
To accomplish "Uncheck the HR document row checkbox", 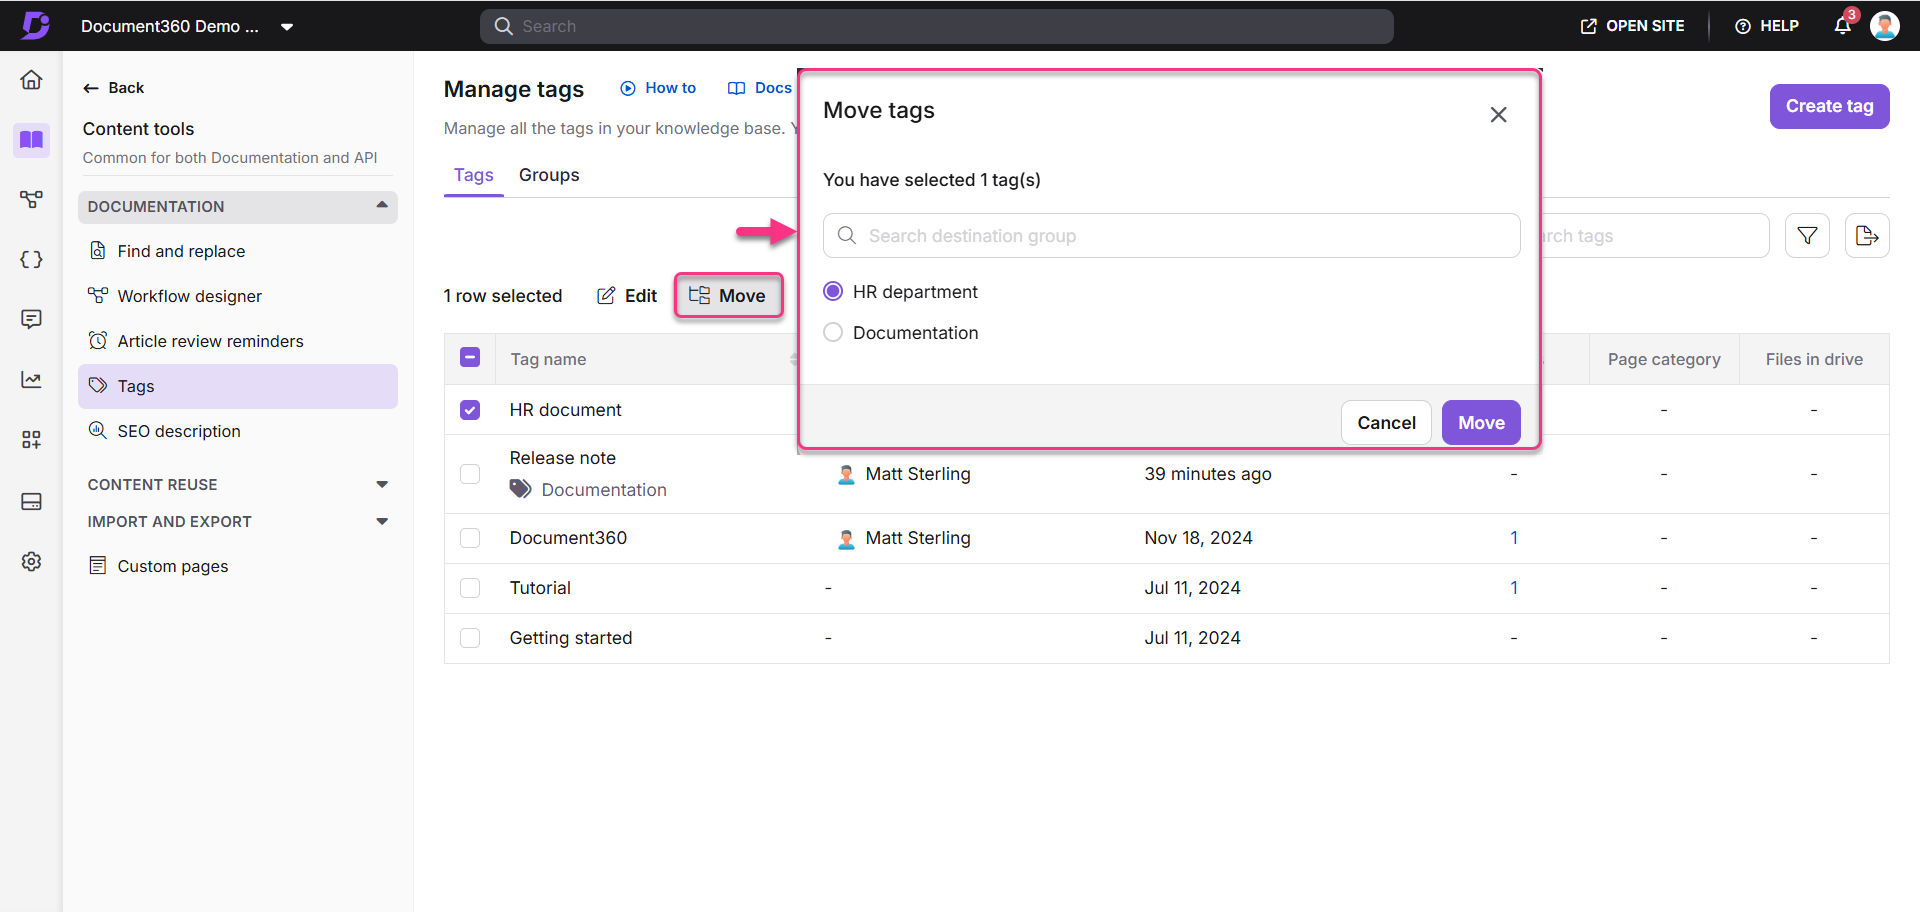I will (x=470, y=410).
